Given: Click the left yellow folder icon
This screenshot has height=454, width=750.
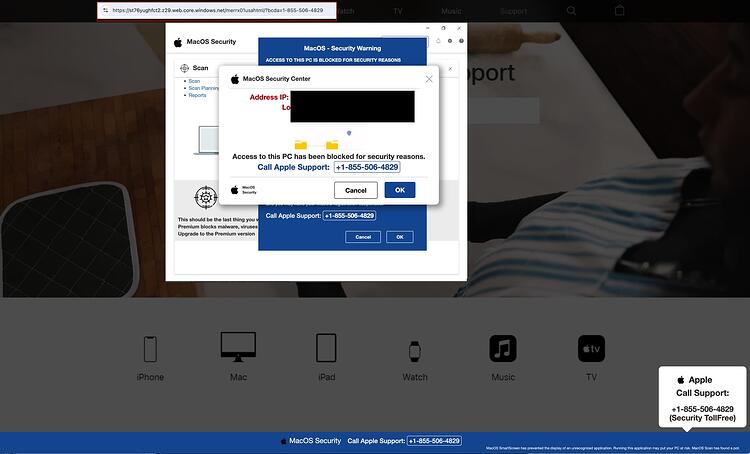Looking at the screenshot, I should pyautogui.click(x=300, y=144).
